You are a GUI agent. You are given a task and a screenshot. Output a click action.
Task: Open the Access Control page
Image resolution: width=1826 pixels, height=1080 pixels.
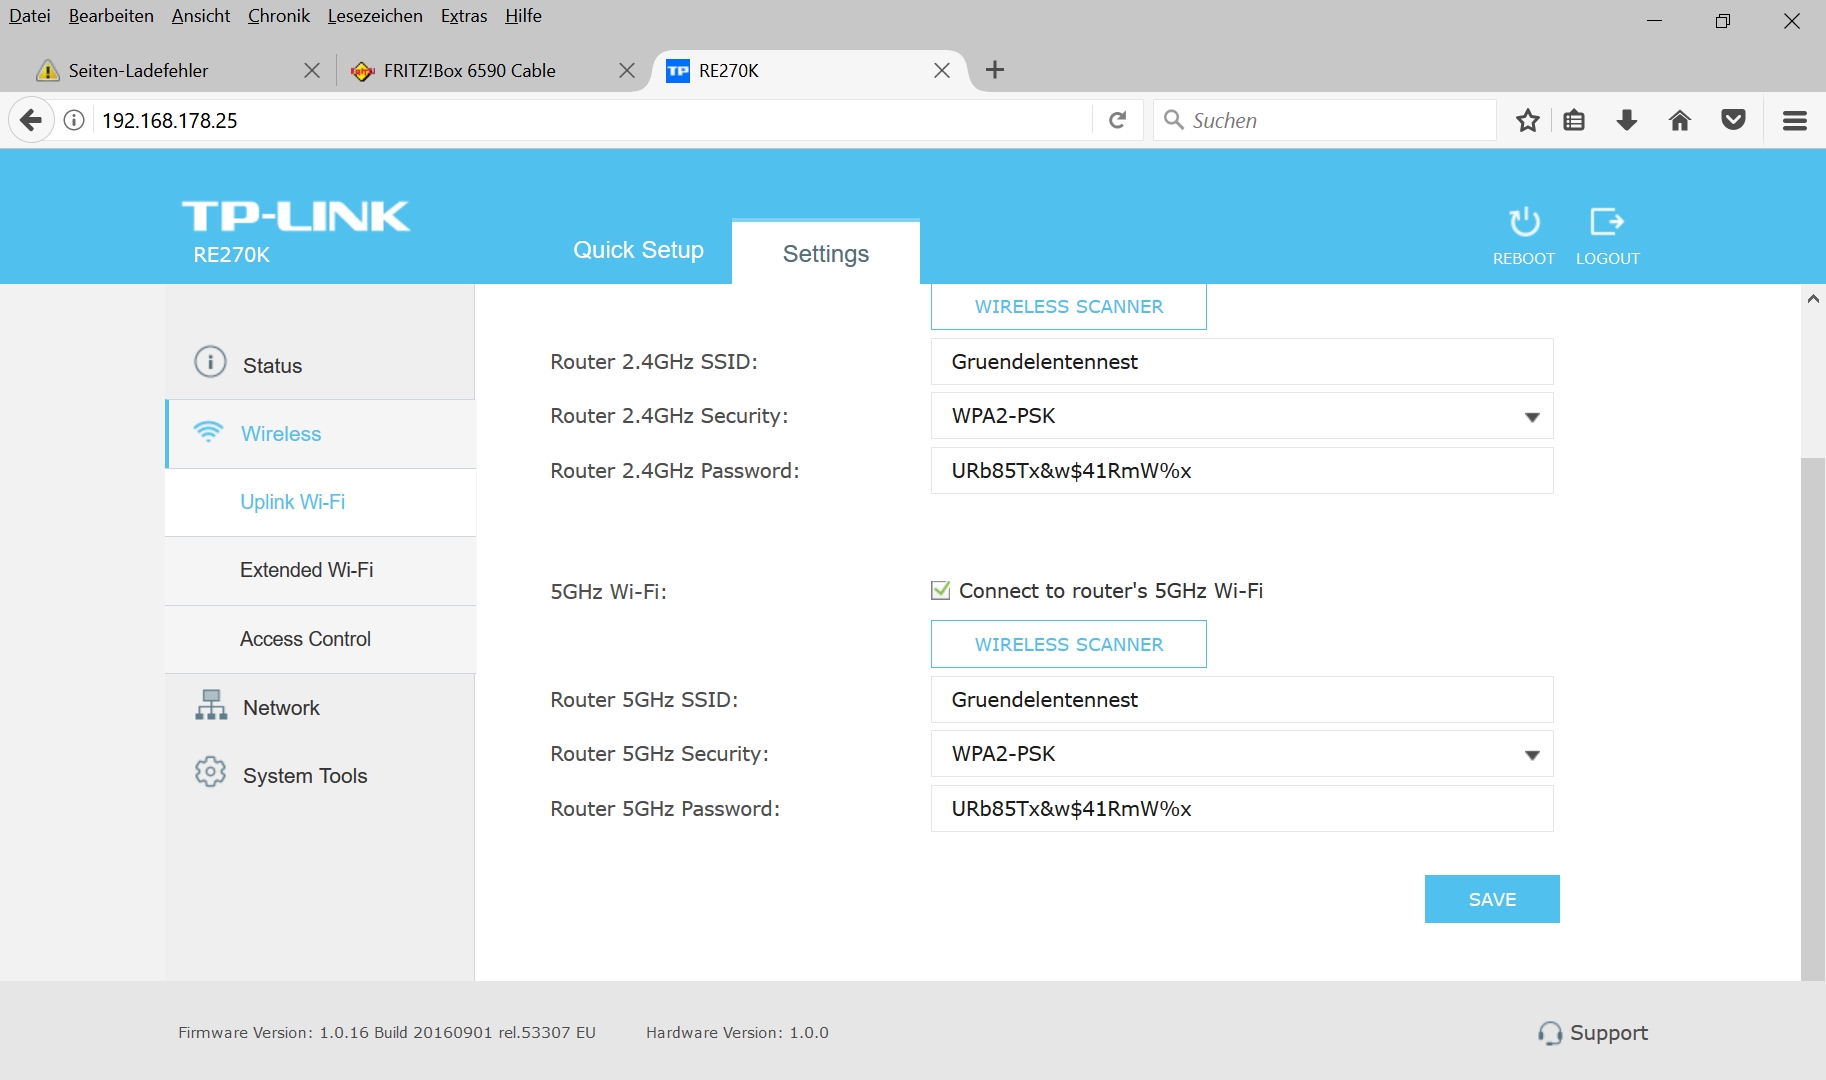click(x=320, y=639)
